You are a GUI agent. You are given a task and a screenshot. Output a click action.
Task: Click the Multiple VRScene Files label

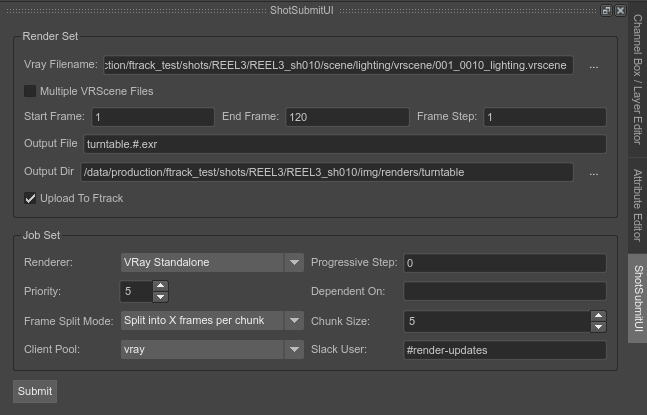coord(97,91)
